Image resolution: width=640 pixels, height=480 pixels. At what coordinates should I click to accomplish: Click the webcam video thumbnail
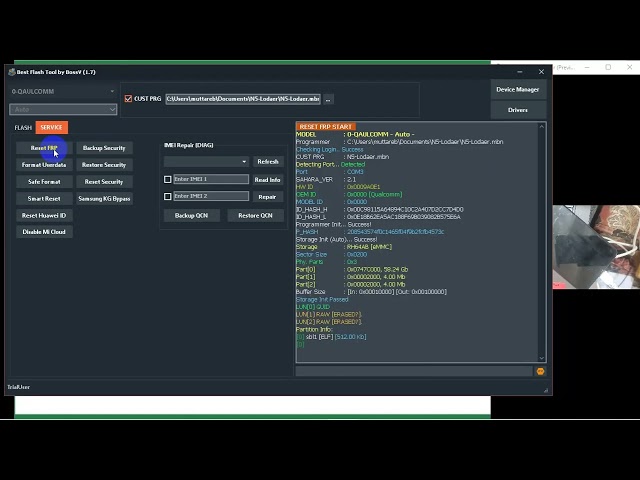pos(596,247)
